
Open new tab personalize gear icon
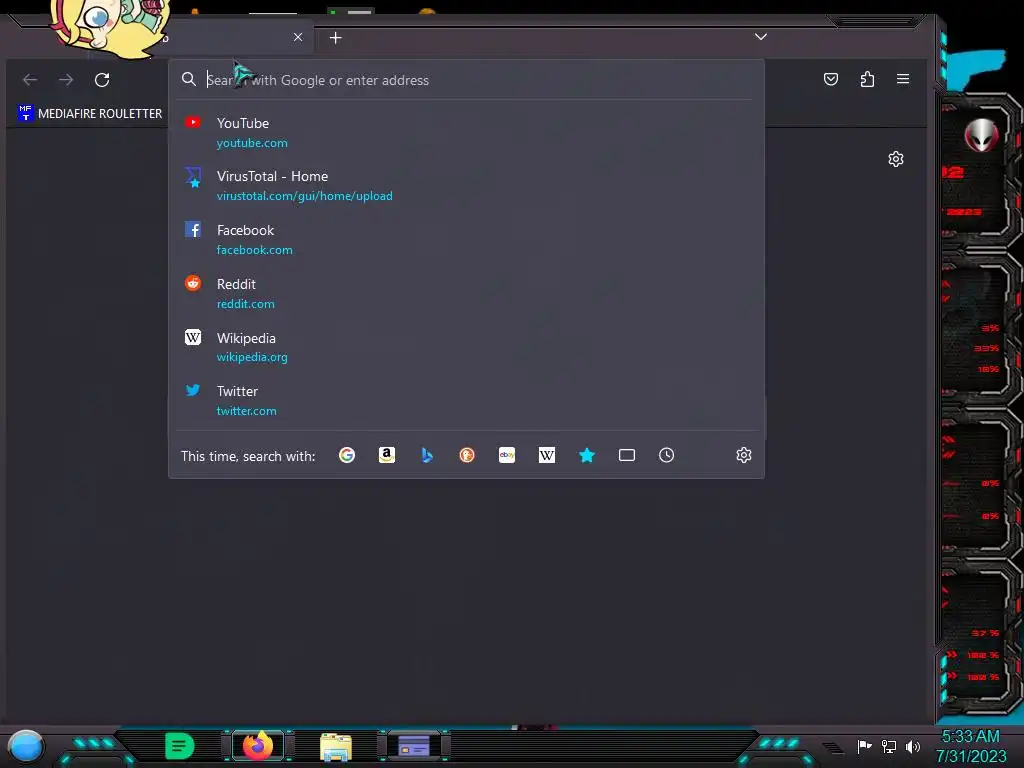click(x=896, y=159)
